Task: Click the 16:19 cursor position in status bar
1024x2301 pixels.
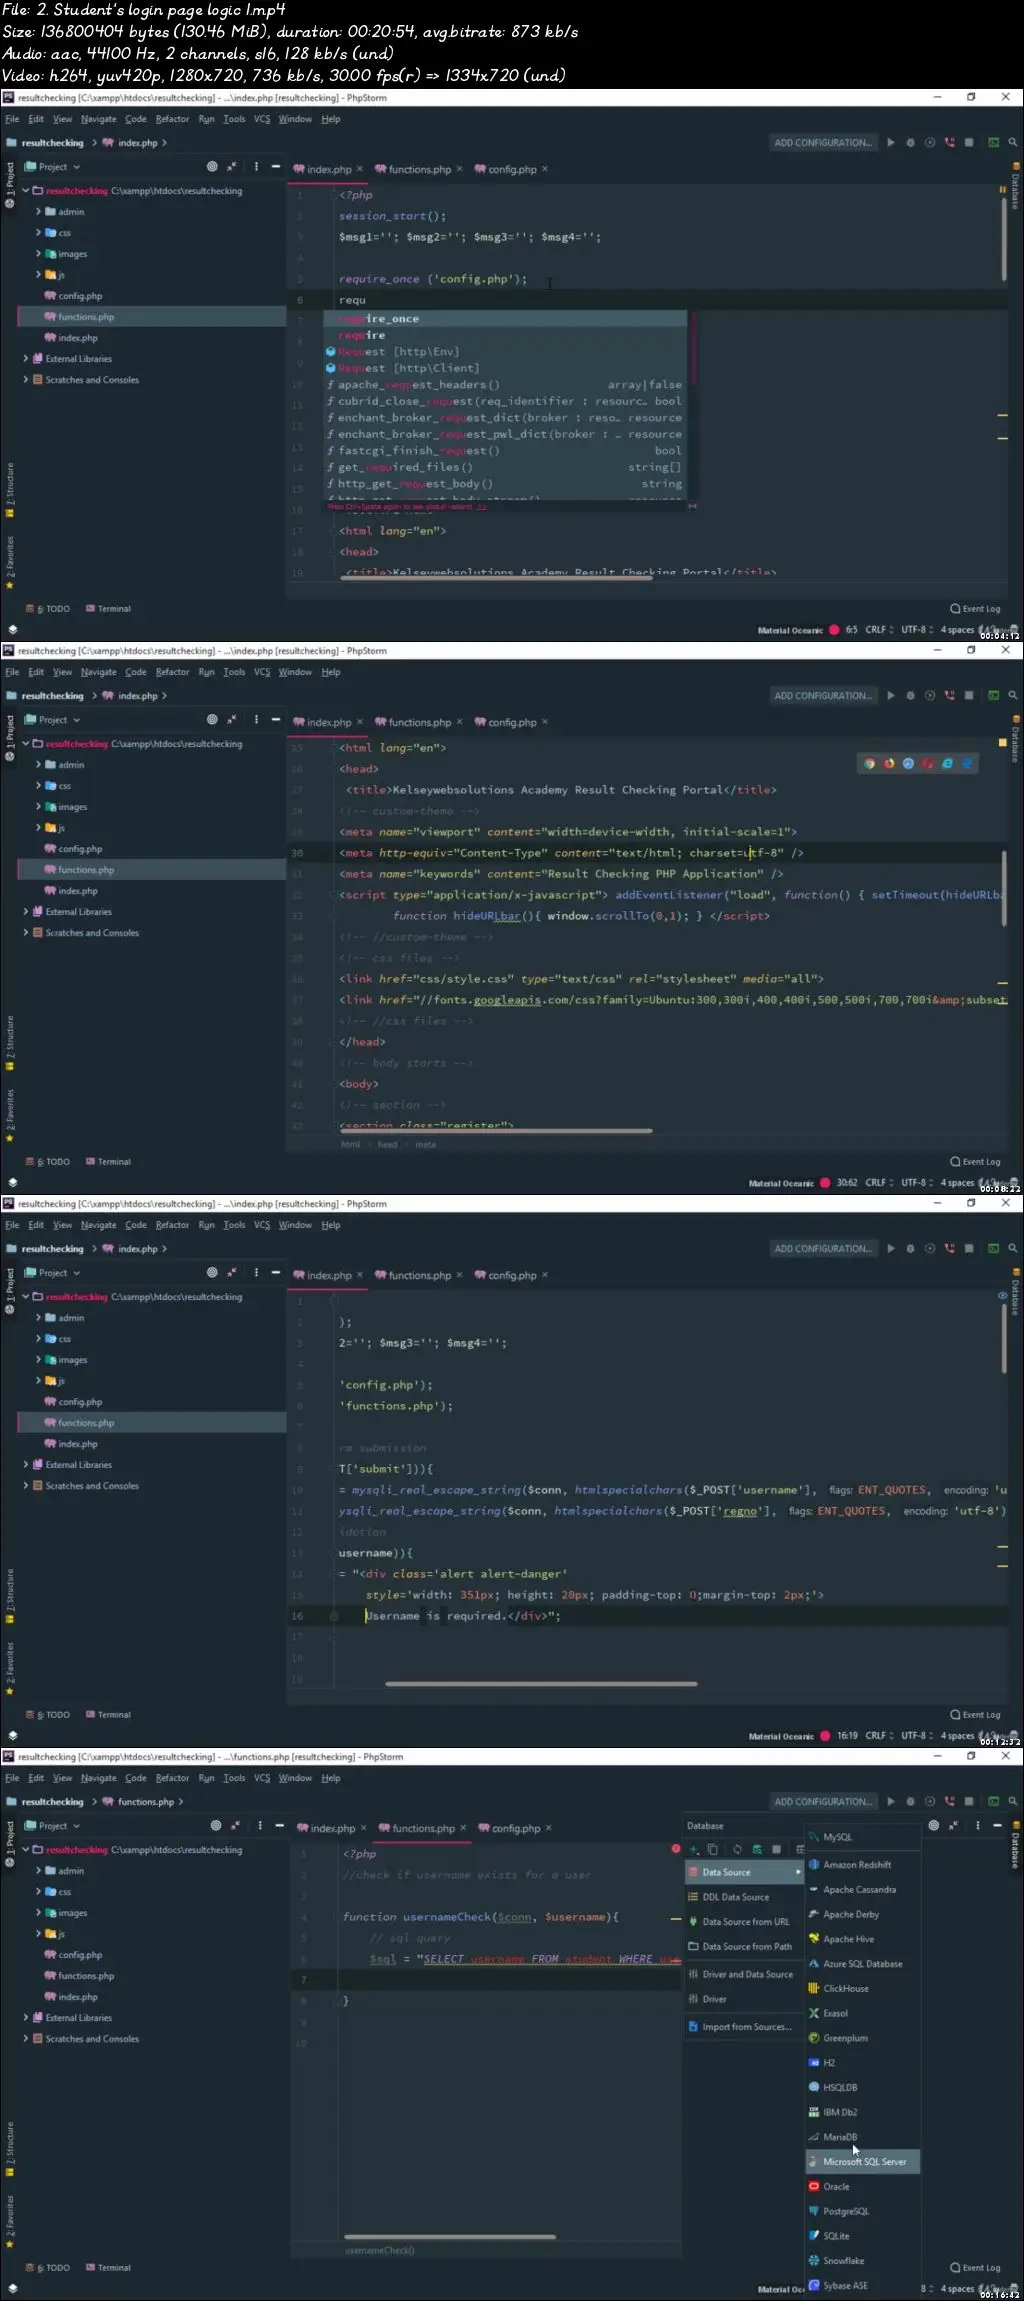Action: (847, 1736)
